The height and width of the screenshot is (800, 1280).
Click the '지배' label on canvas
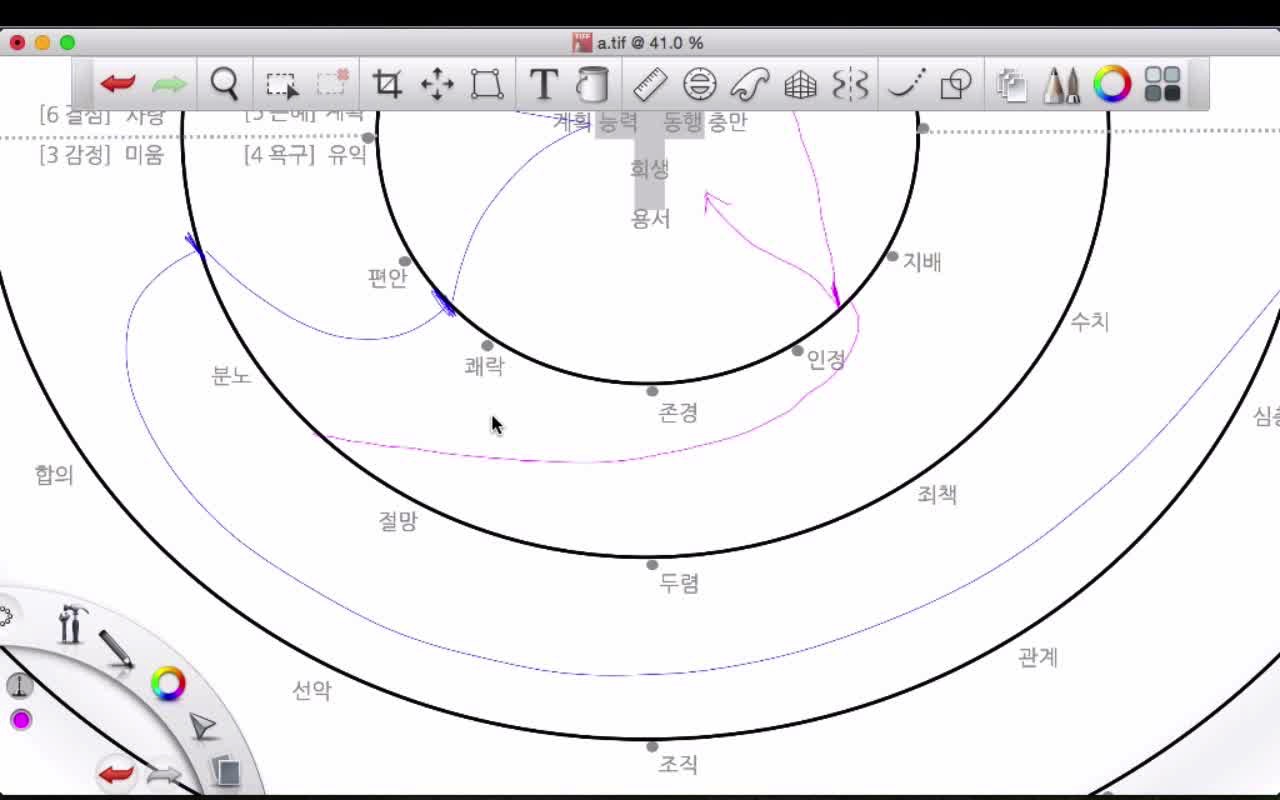tap(922, 262)
